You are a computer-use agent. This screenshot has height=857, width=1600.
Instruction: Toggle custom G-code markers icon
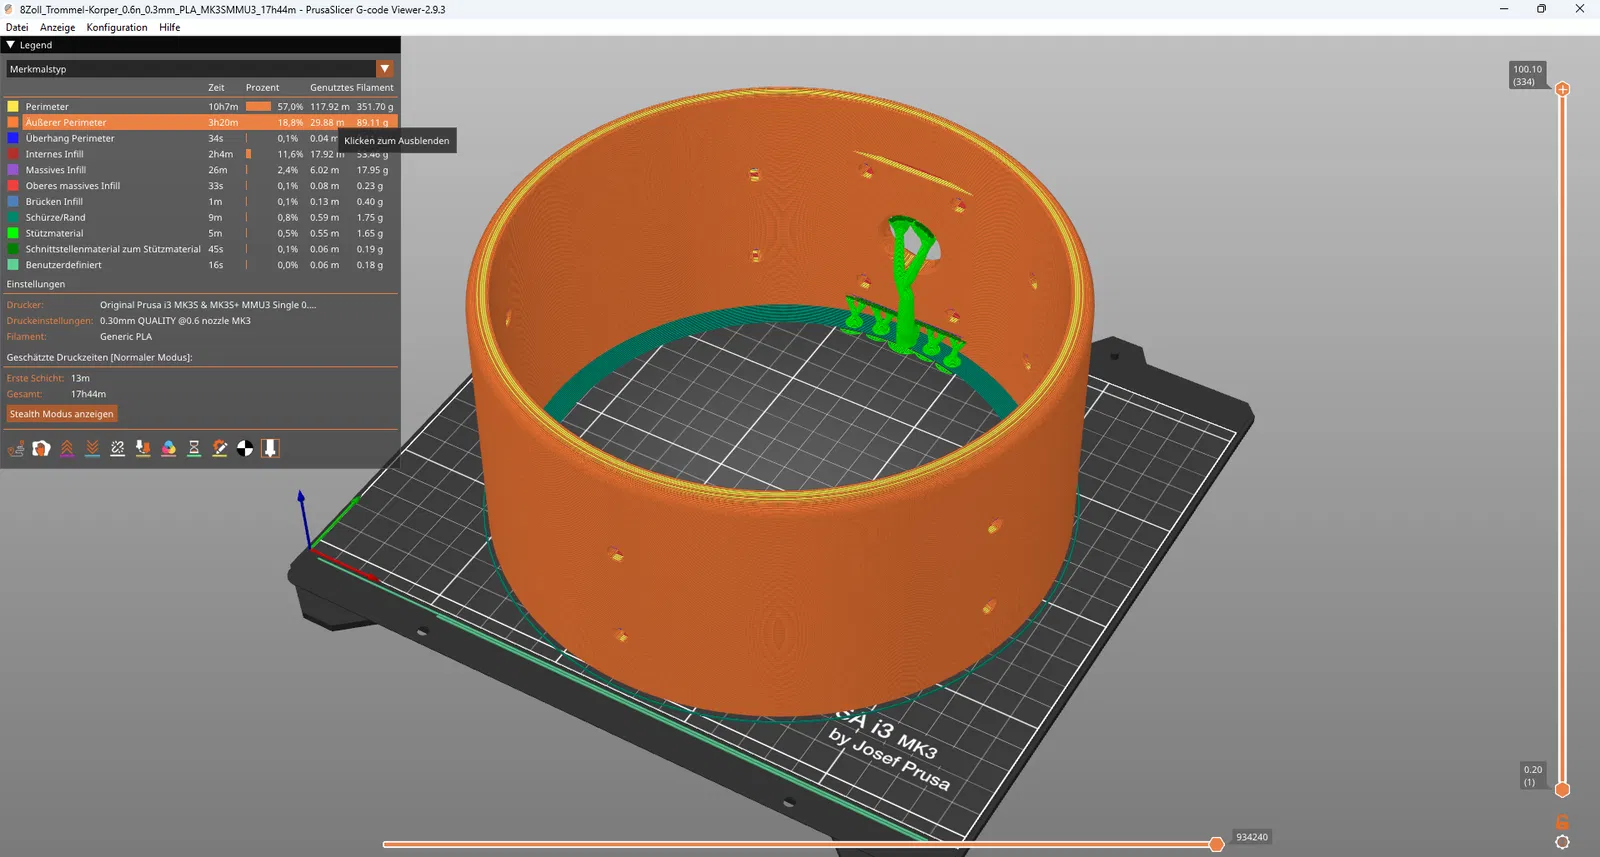click(x=220, y=449)
